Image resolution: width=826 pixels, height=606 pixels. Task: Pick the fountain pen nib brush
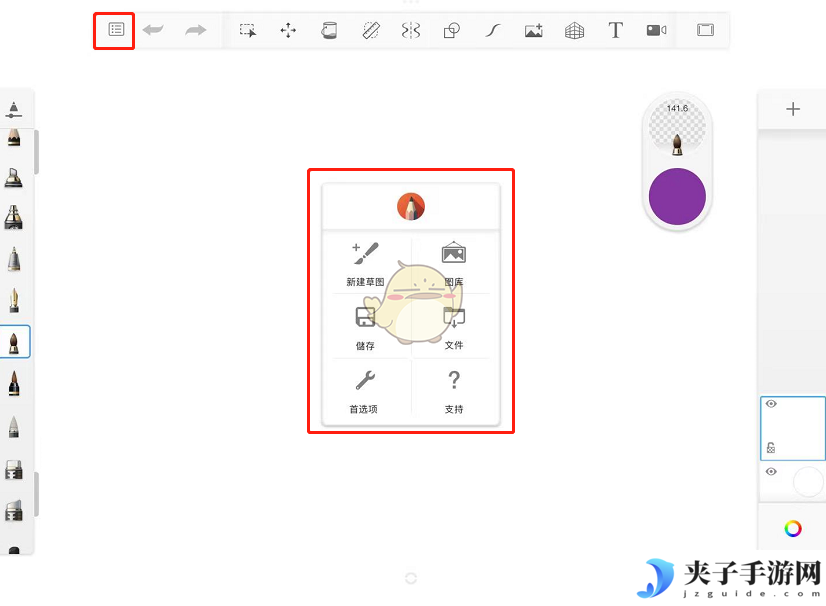pyautogui.click(x=14, y=300)
